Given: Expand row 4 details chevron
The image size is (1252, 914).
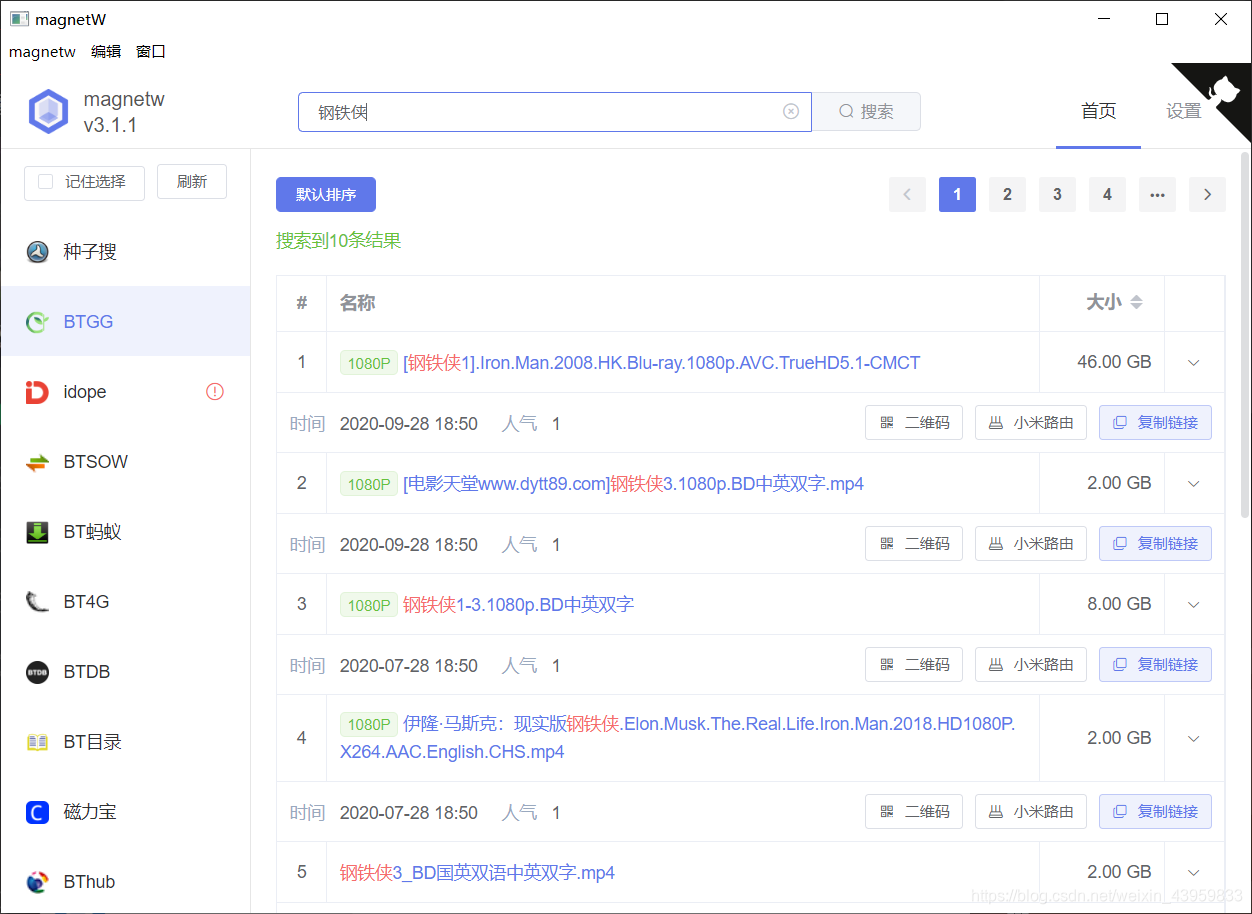Looking at the screenshot, I should [1193, 739].
